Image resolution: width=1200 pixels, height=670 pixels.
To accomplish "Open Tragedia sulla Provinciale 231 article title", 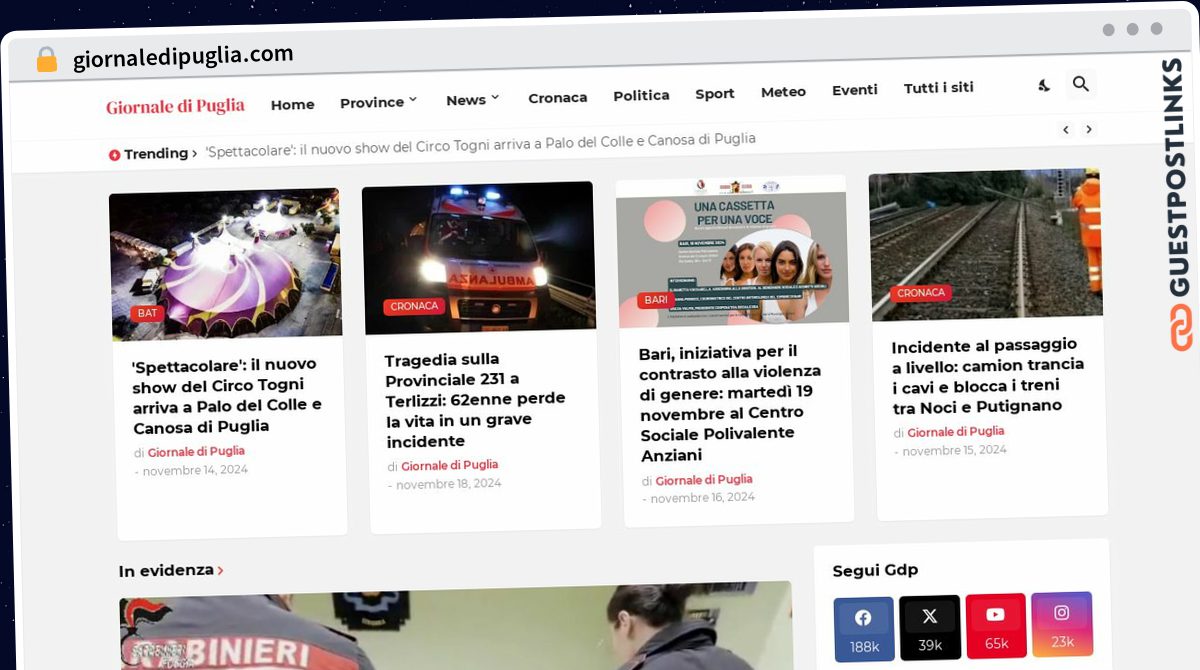I will (476, 400).
